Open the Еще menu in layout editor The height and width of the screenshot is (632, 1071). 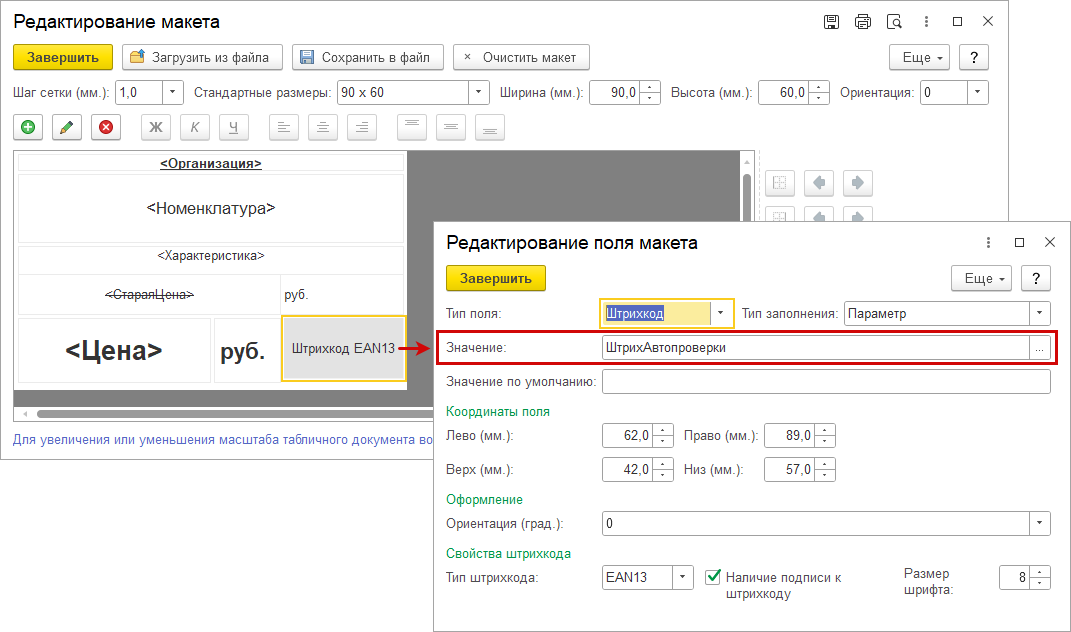tap(920, 57)
